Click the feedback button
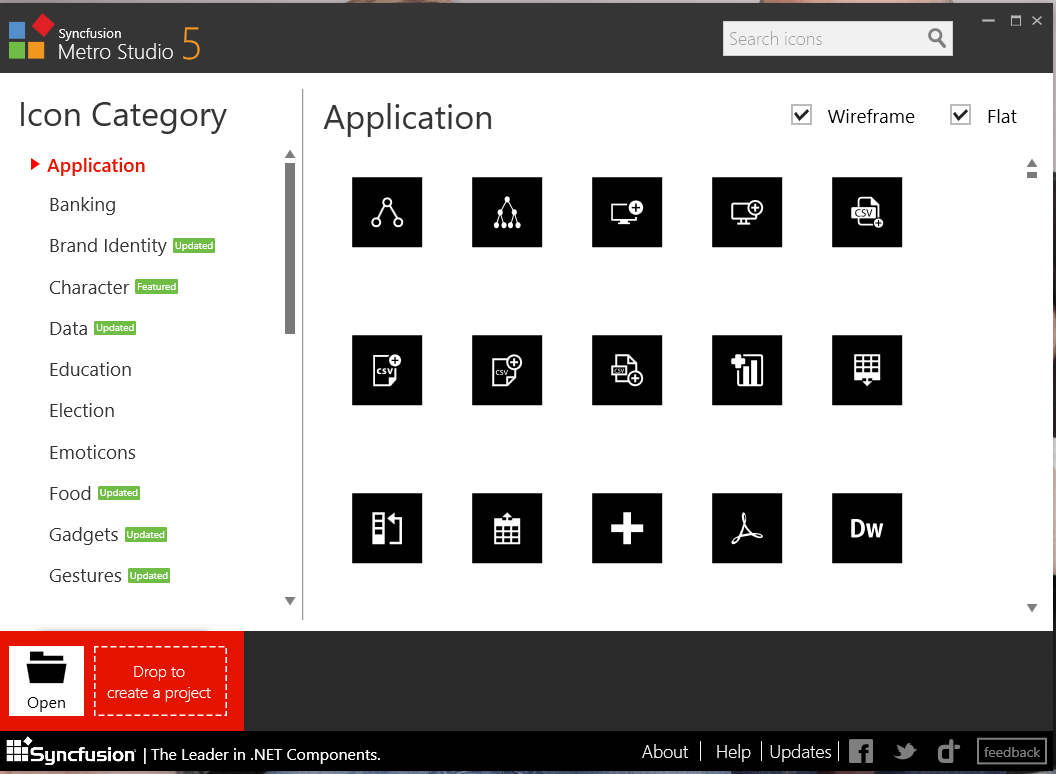The height and width of the screenshot is (774, 1056). click(1011, 752)
